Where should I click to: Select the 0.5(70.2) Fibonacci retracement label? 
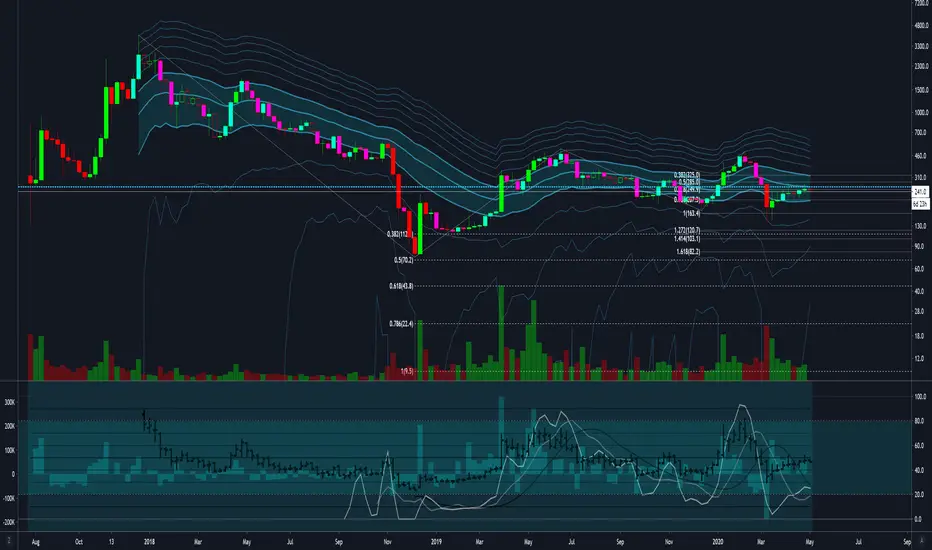point(404,260)
